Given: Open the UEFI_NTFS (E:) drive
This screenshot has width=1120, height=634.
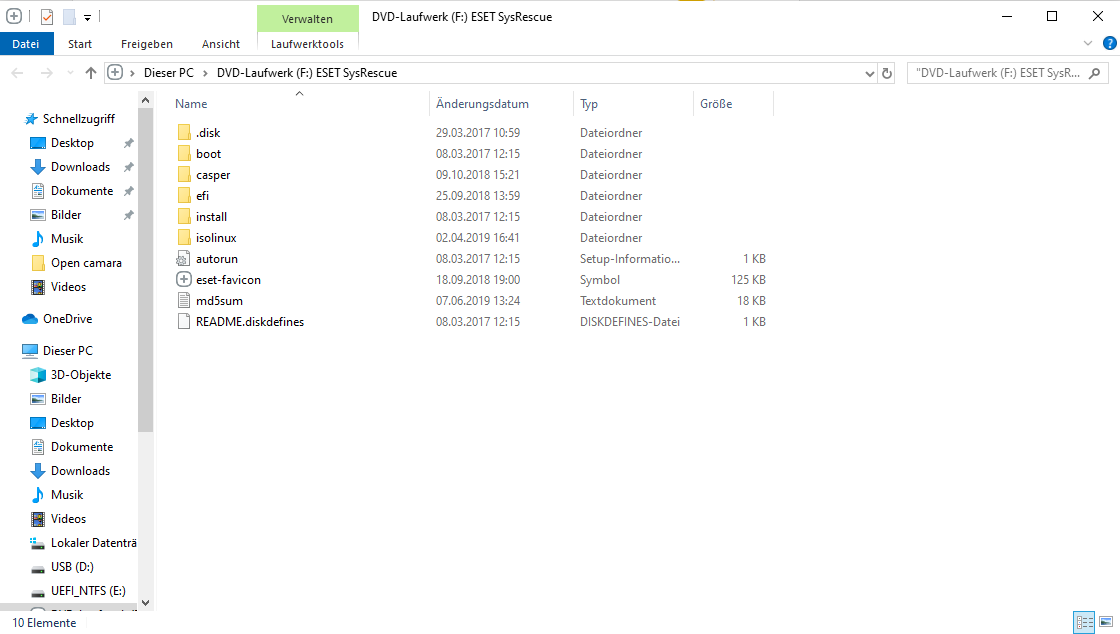Looking at the screenshot, I should [88, 591].
